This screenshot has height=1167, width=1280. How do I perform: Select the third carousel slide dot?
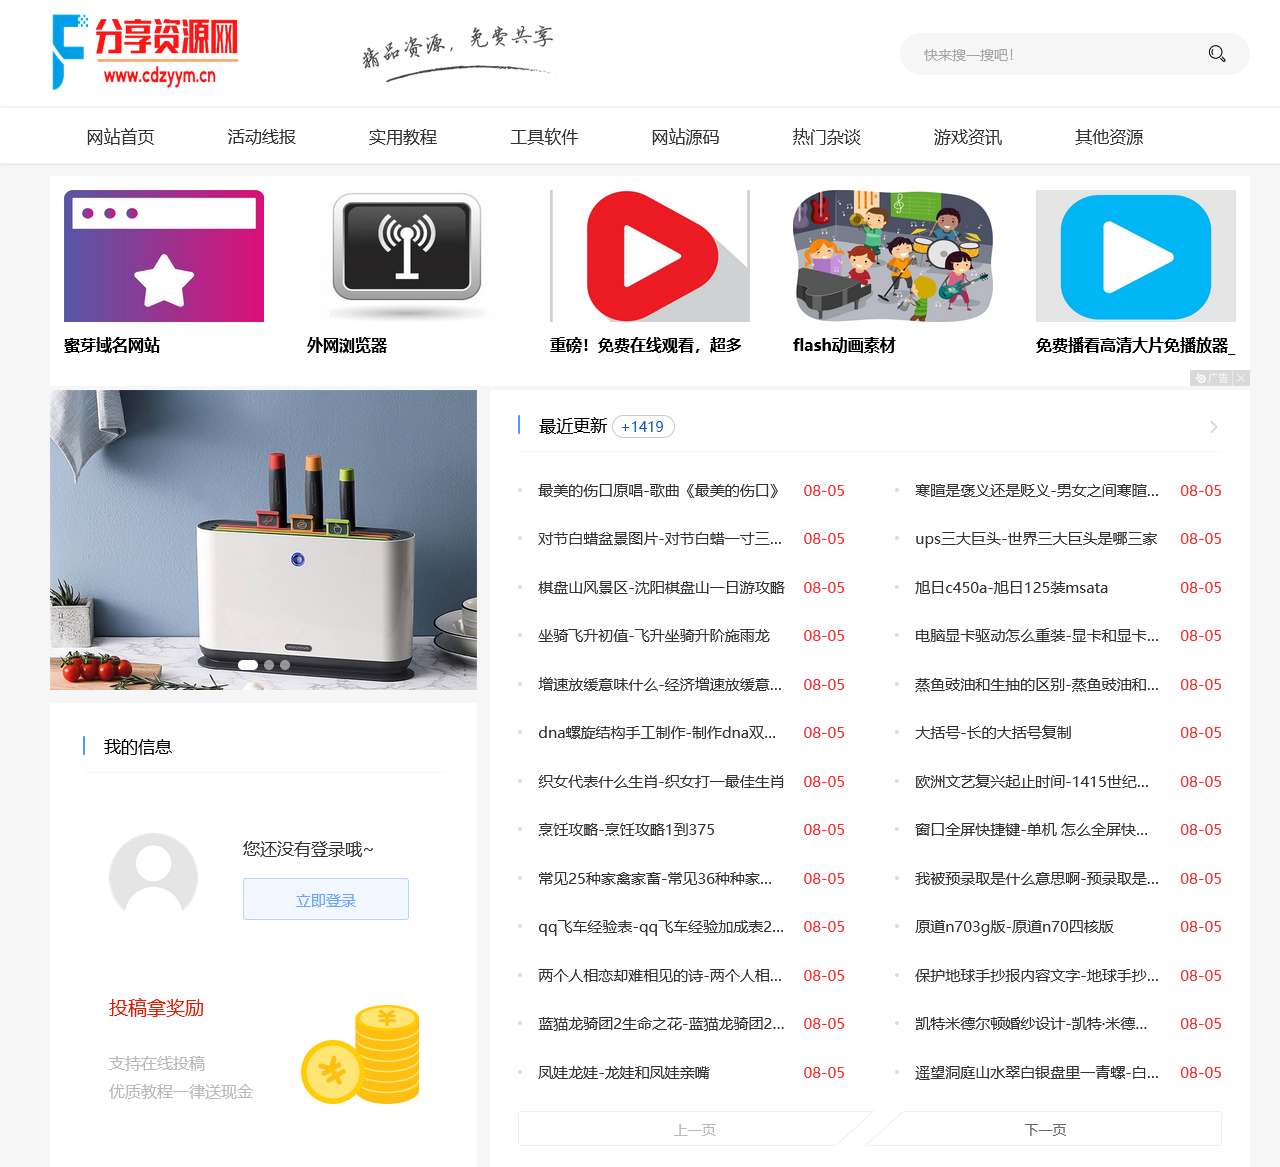tap(285, 665)
